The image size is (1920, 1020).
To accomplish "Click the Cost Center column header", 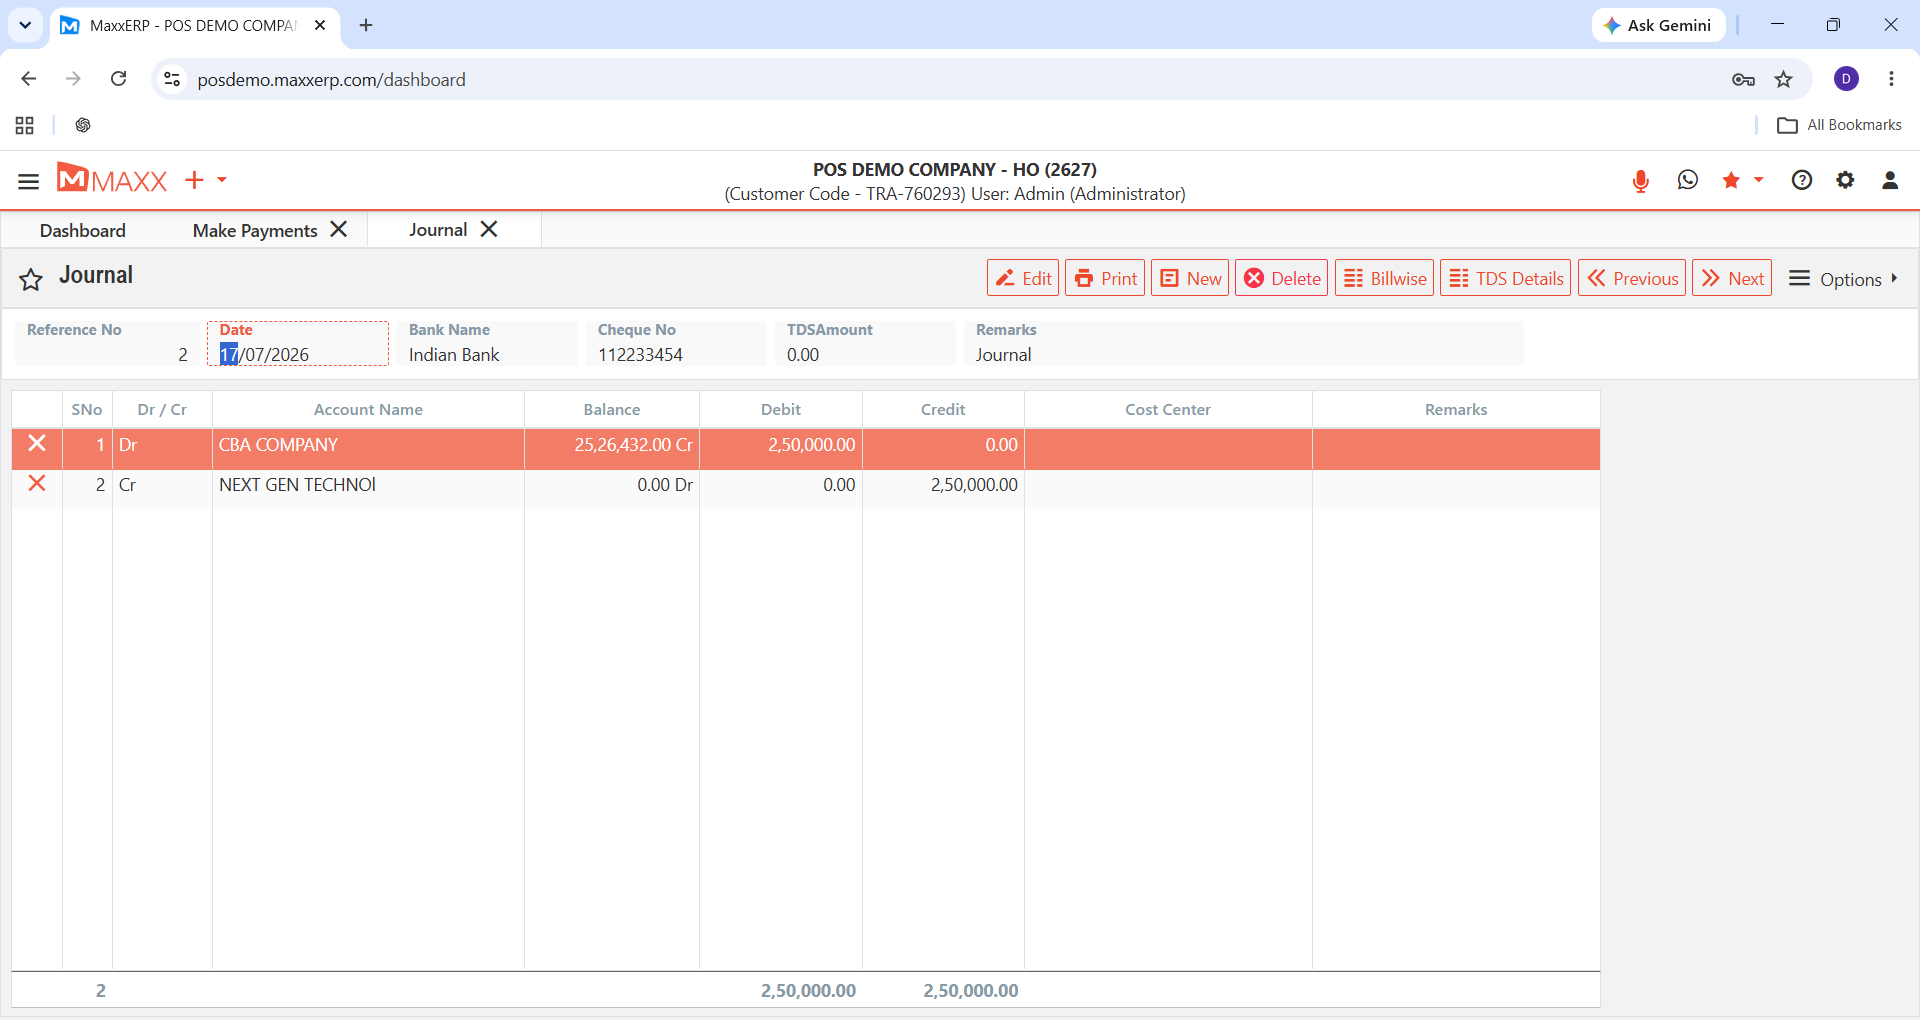I will pyautogui.click(x=1168, y=410).
